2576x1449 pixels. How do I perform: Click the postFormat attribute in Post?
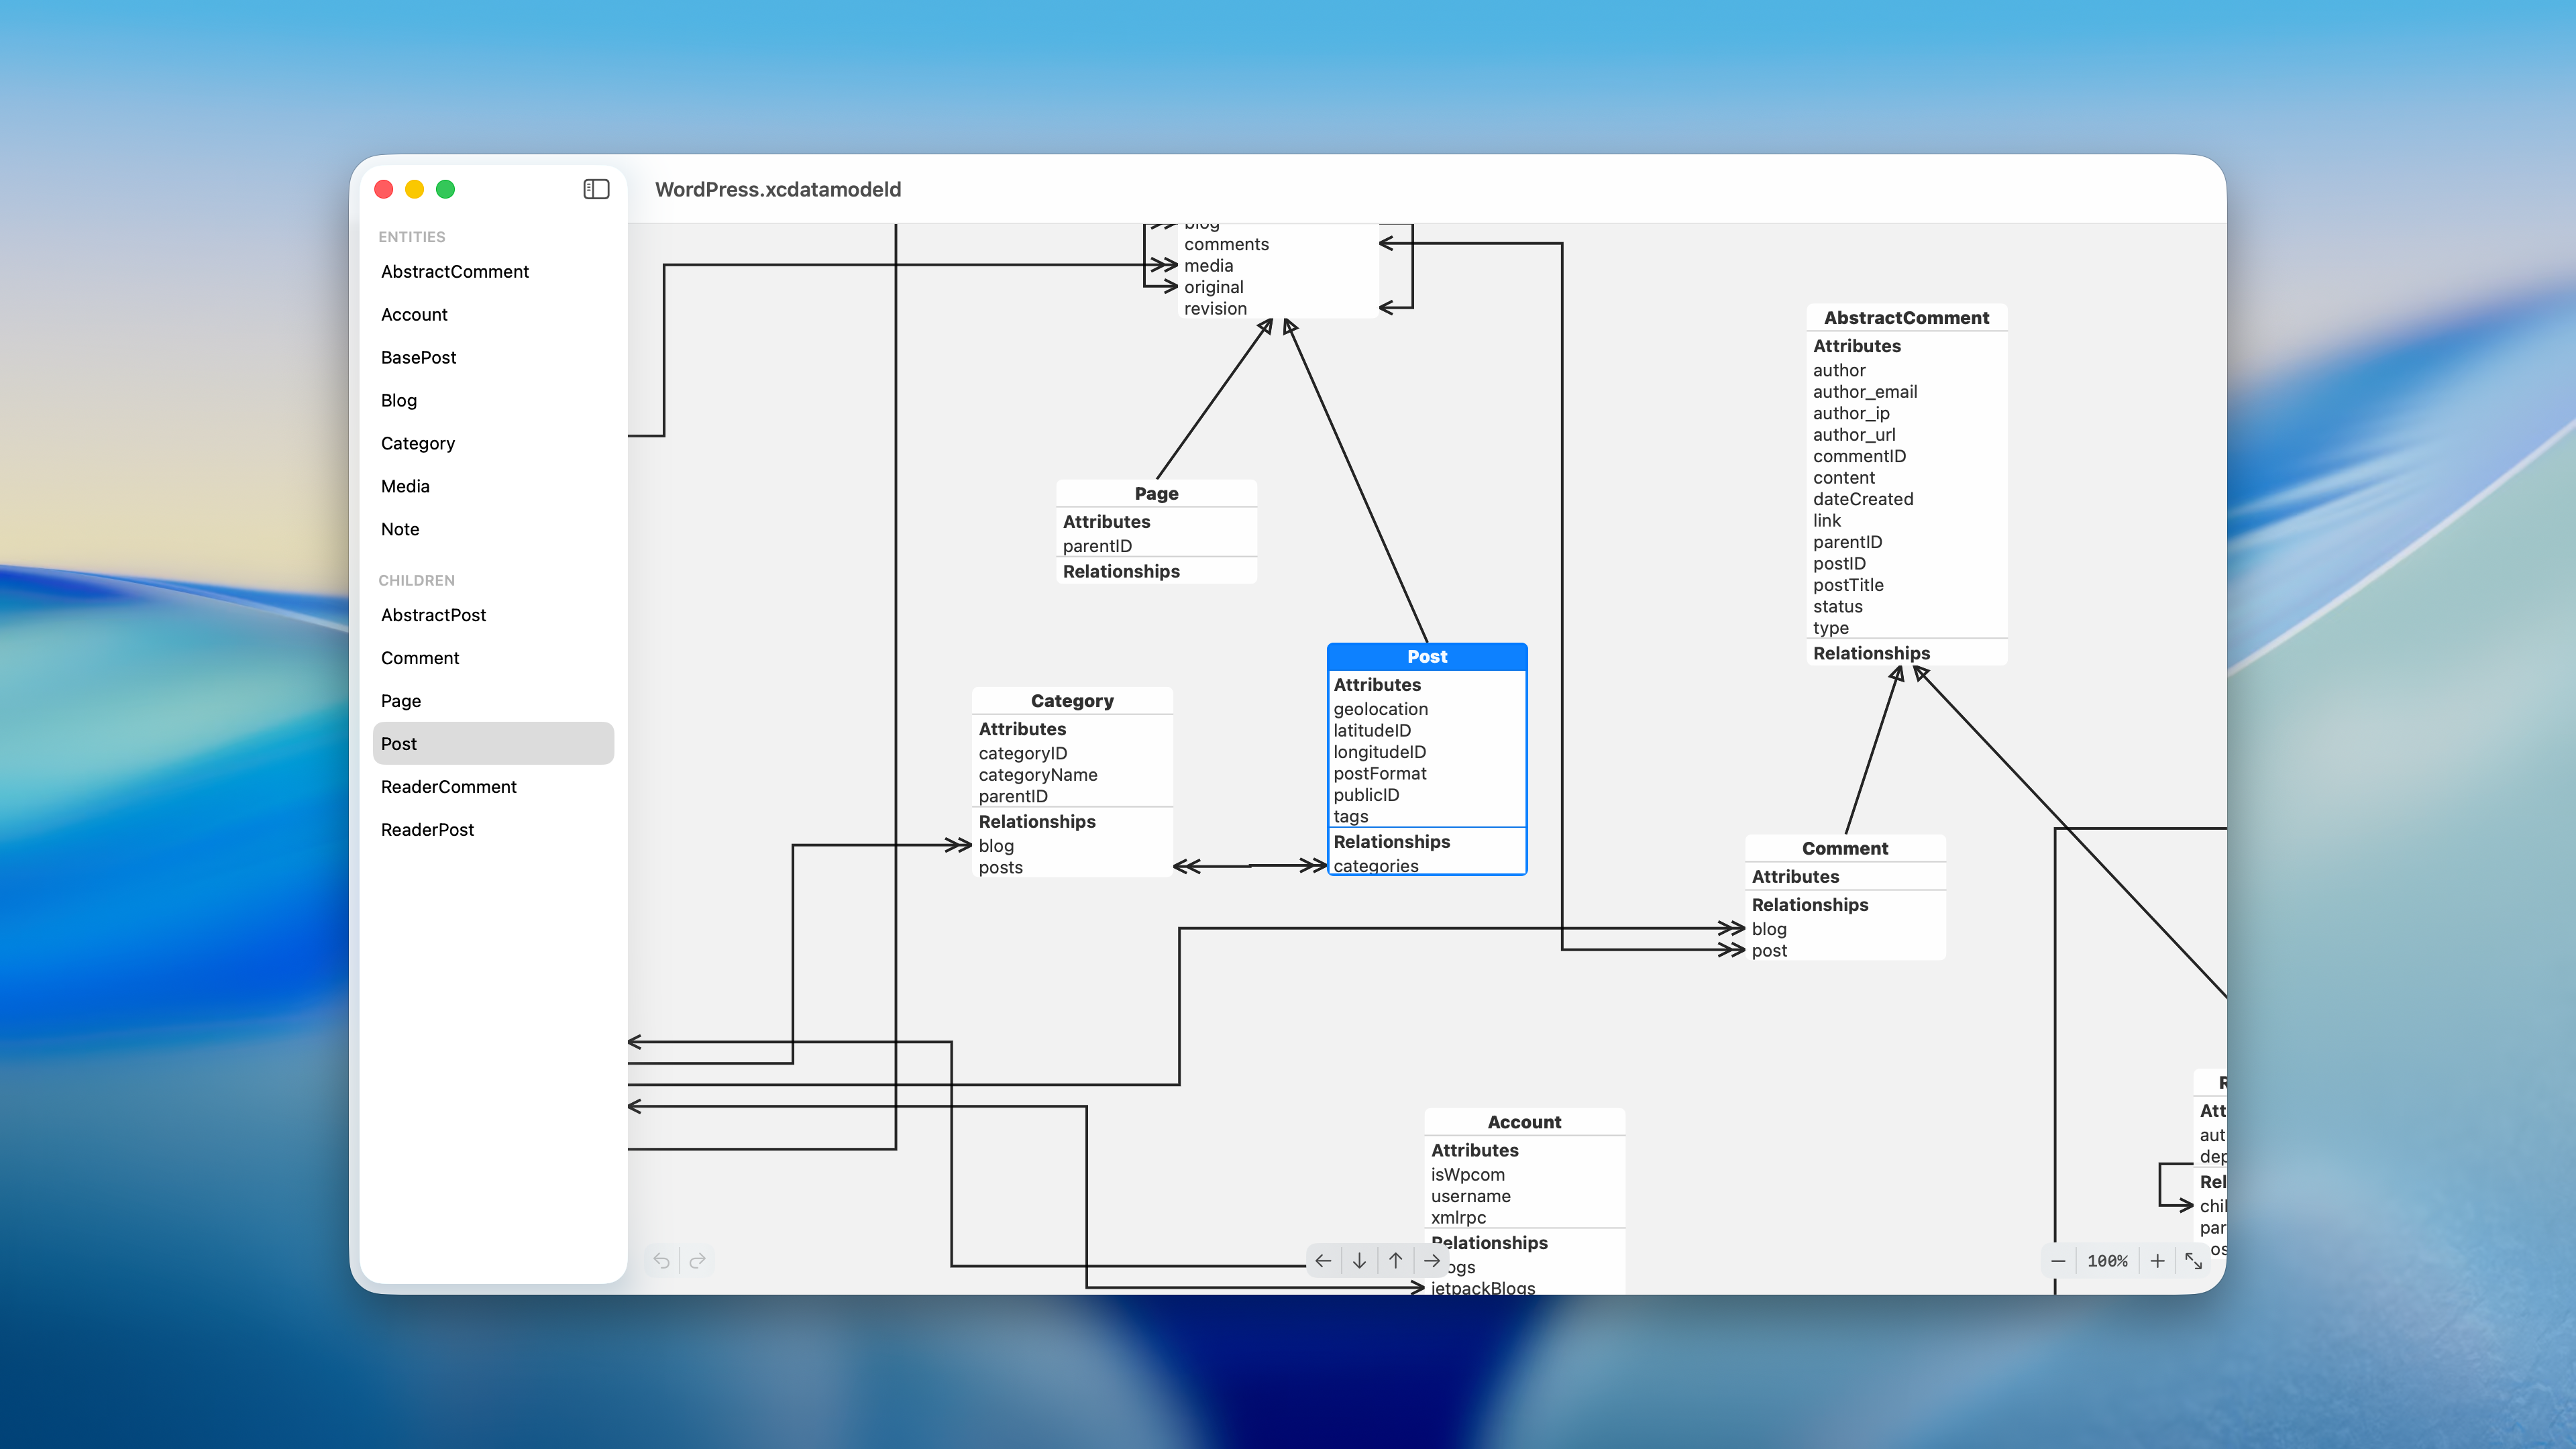click(x=1380, y=774)
